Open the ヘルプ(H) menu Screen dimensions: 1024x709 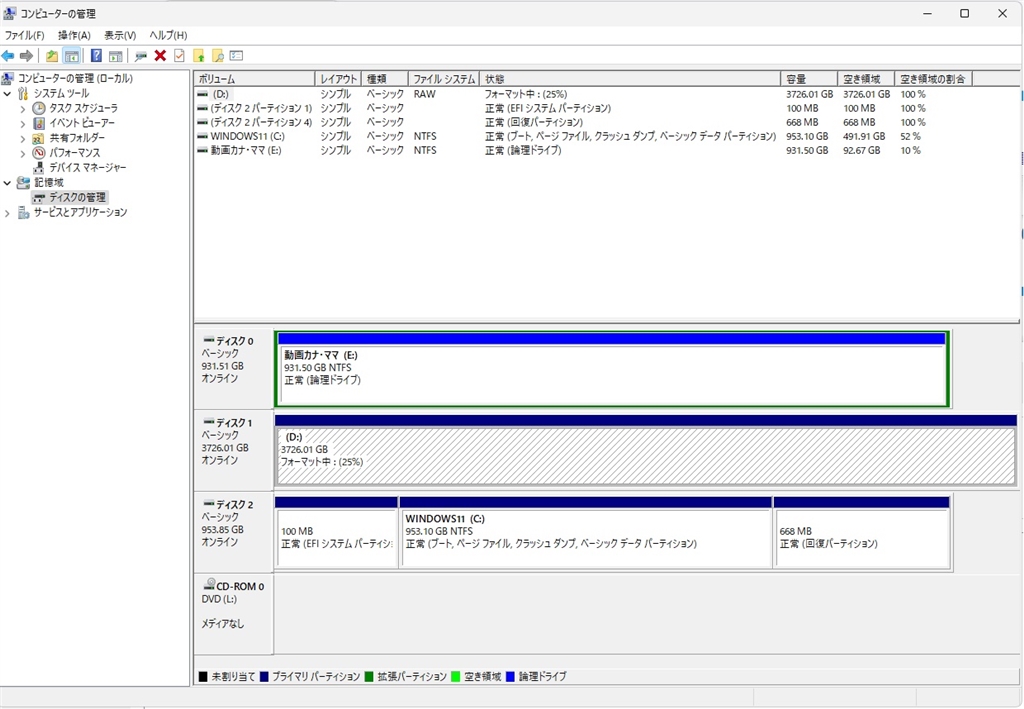[168, 35]
